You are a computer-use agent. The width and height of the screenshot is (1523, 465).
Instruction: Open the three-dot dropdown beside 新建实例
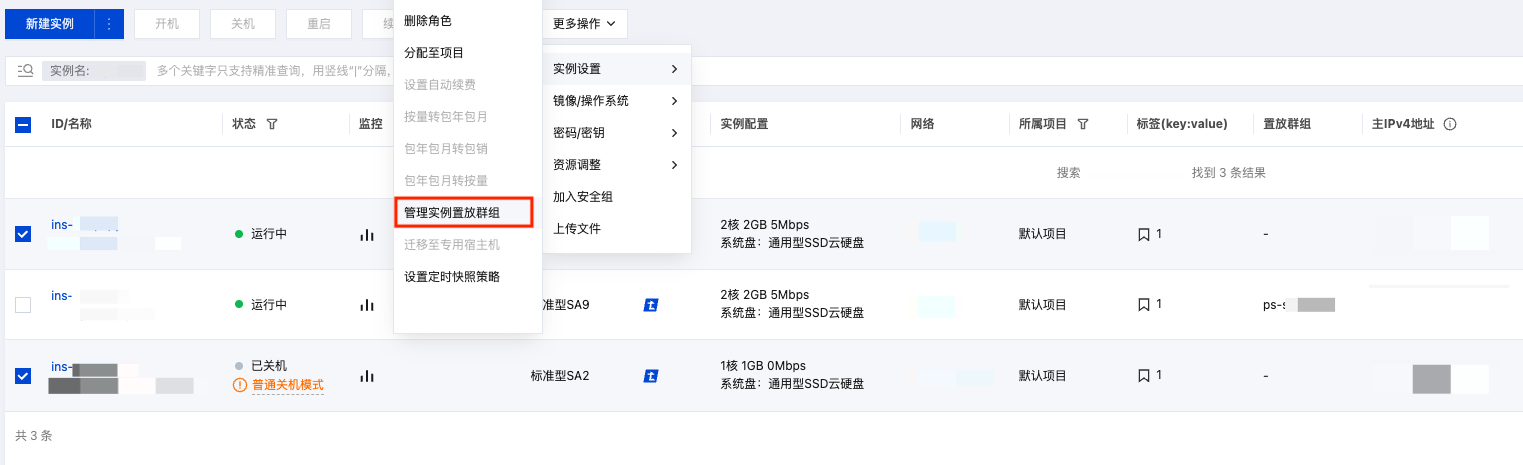coord(109,24)
